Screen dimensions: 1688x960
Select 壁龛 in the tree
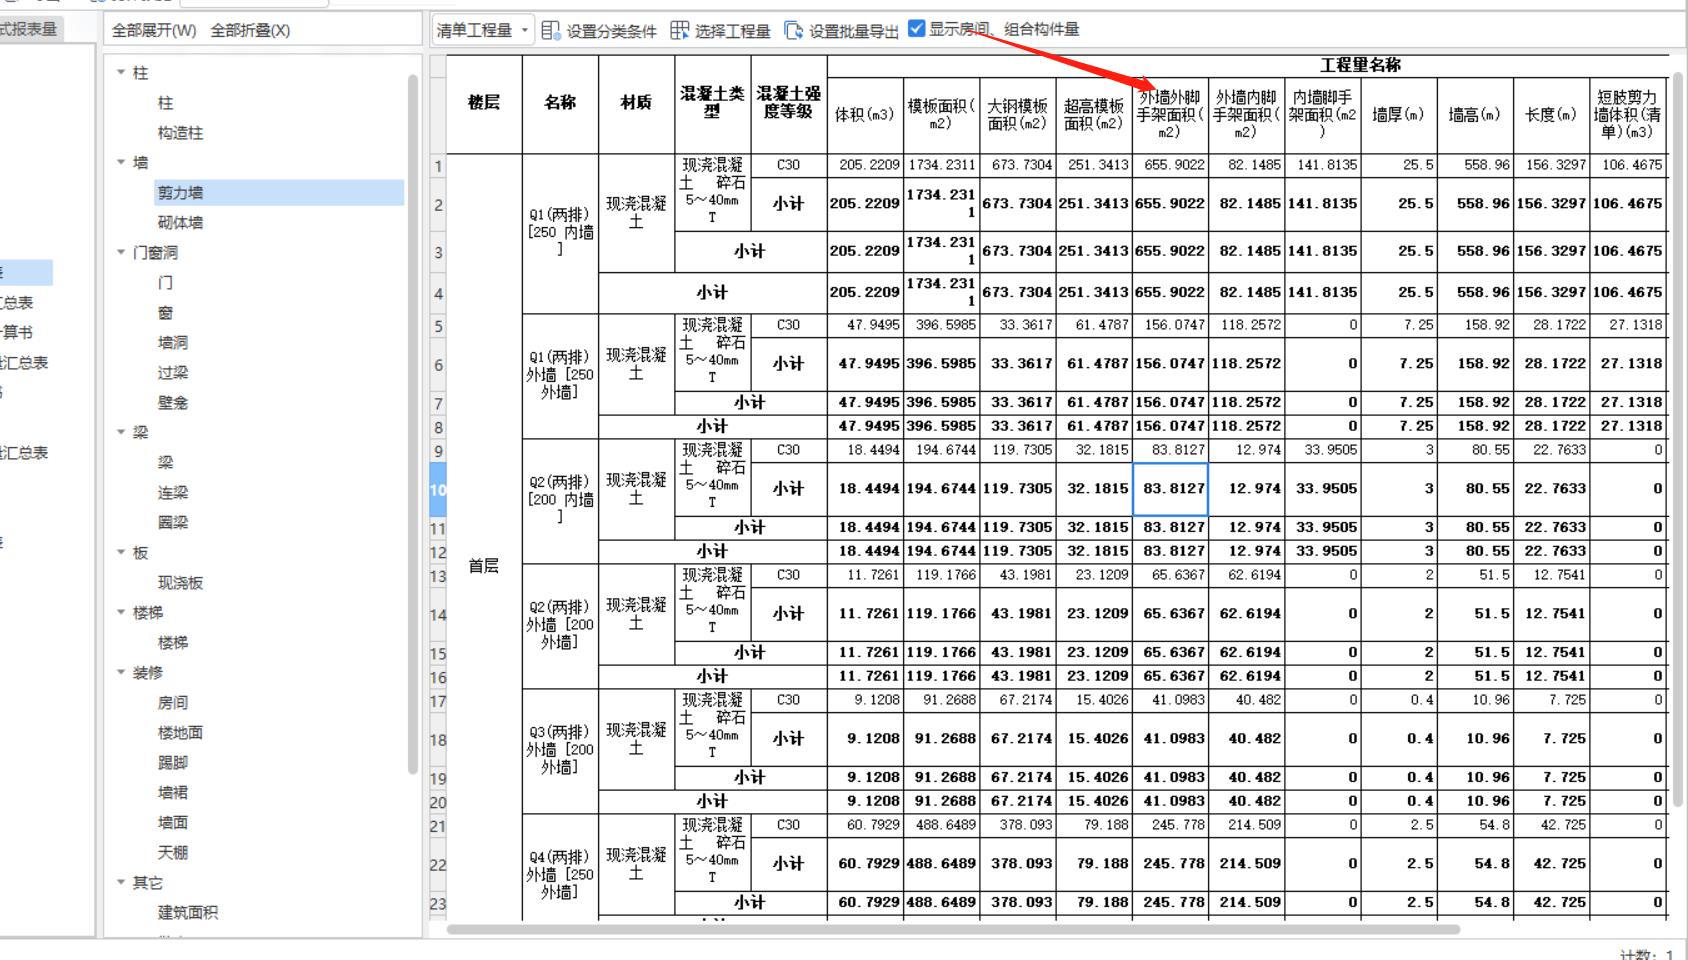172,402
